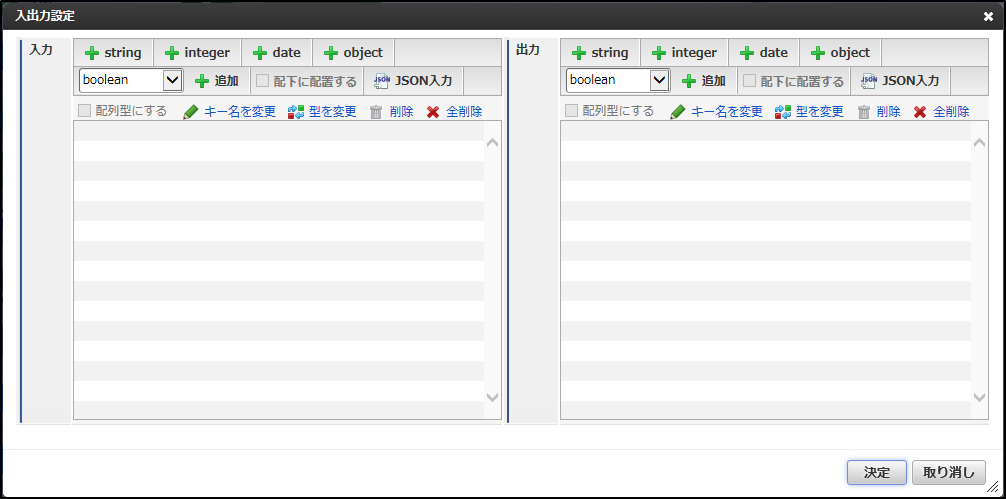Click the scroll down arrow in the 出力 list
This screenshot has width=1006, height=499.
(980, 398)
